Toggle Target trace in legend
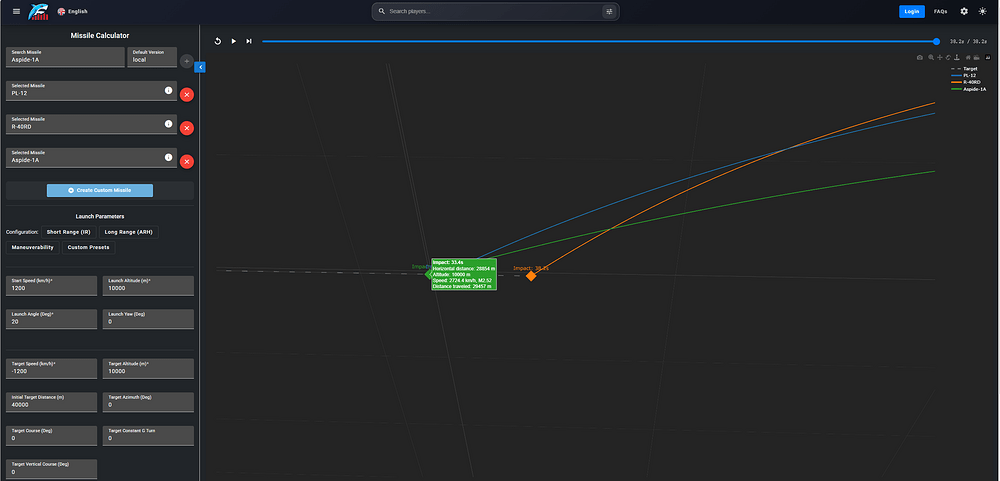This screenshot has width=1000, height=481. (x=964, y=69)
